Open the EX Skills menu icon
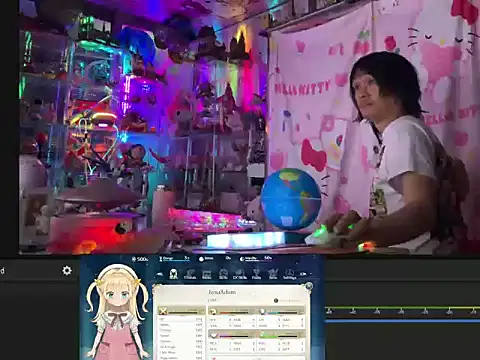This screenshot has height=360, width=480. point(240,274)
